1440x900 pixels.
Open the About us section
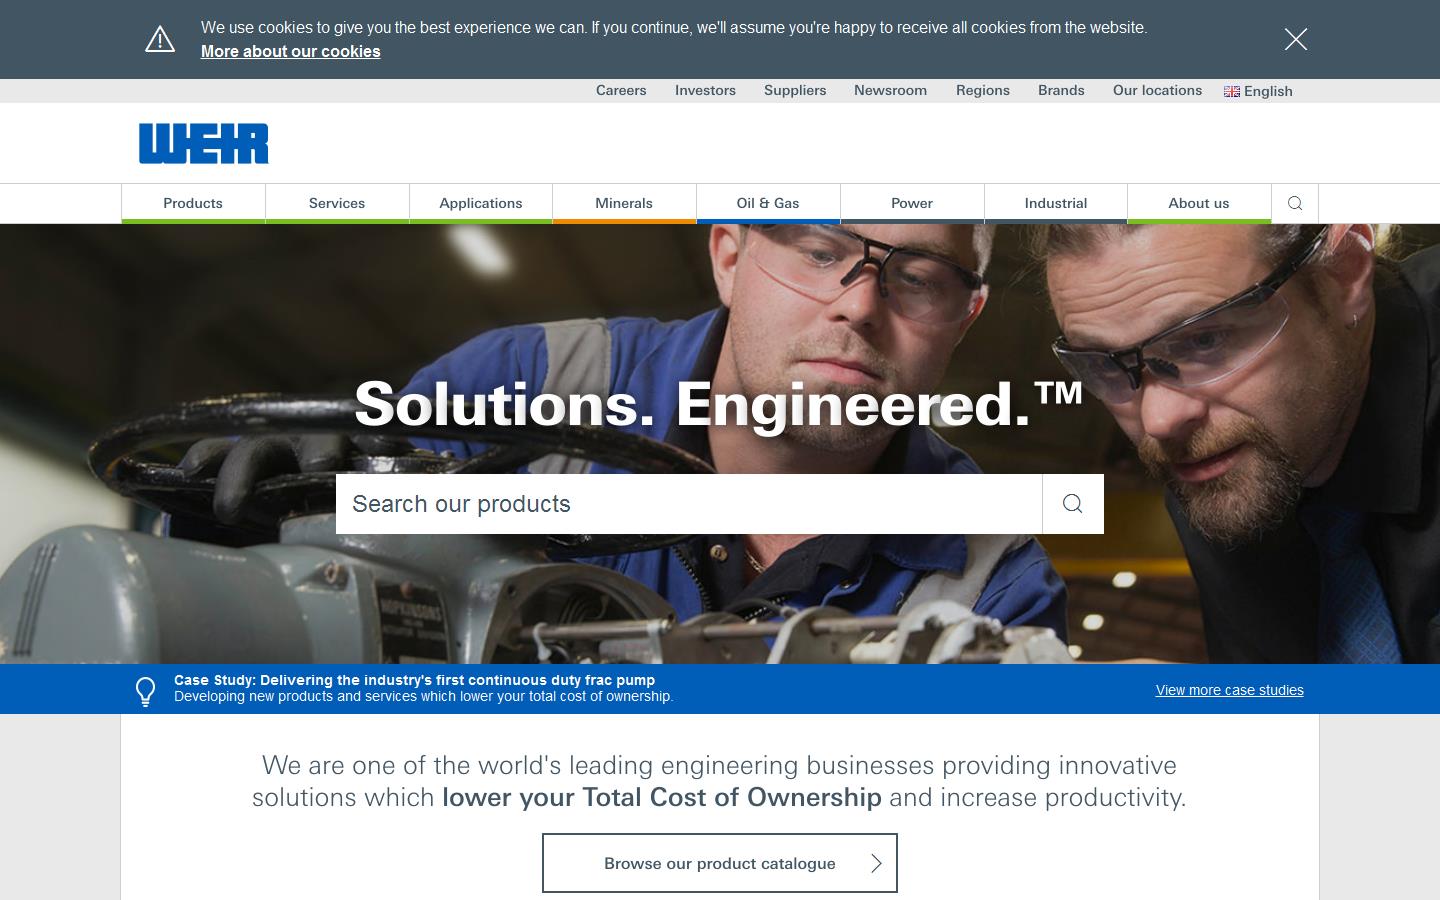click(x=1199, y=203)
